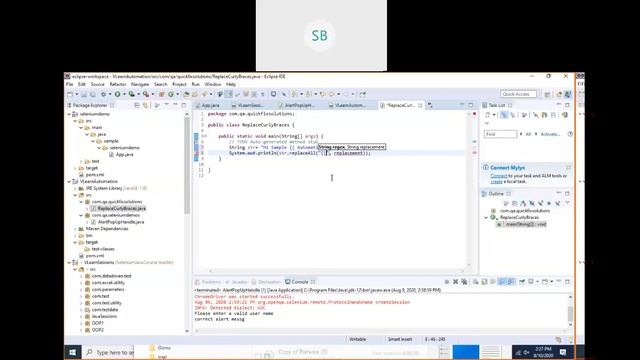640x360 pixels.
Task: Open the taskbar notification center icon
Action: tap(563, 352)
